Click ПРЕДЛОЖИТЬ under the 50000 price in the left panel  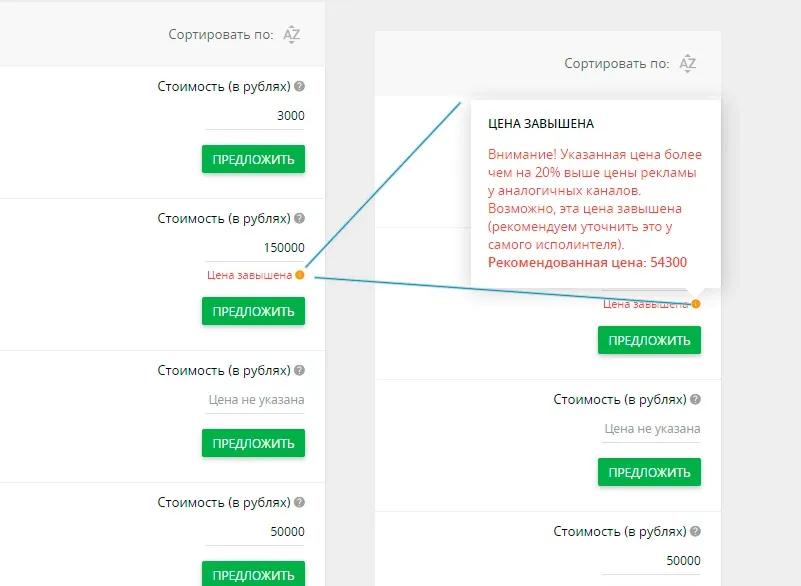[x=253, y=574]
